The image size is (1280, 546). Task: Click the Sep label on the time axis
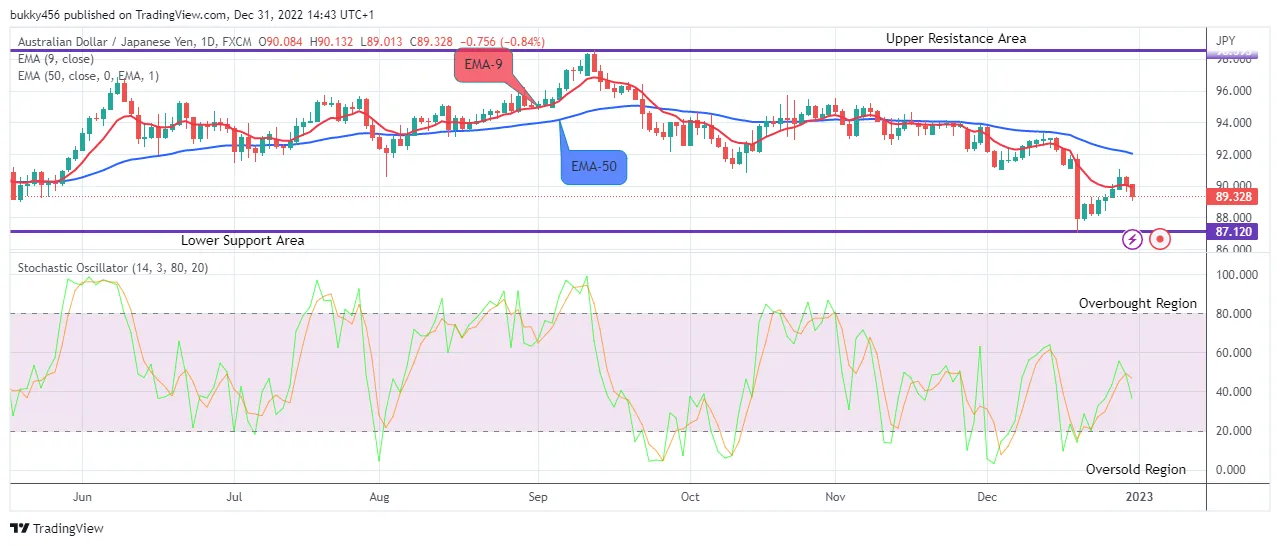pyautogui.click(x=538, y=496)
